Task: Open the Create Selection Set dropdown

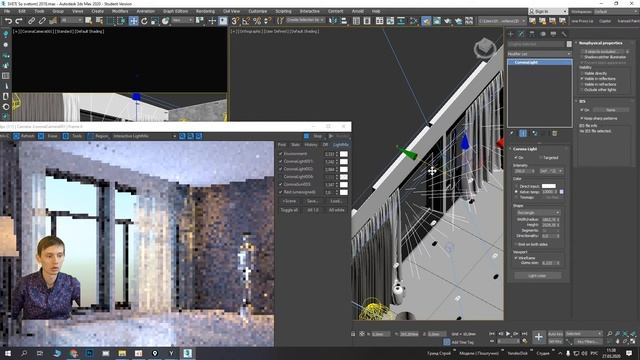Action: [305, 20]
